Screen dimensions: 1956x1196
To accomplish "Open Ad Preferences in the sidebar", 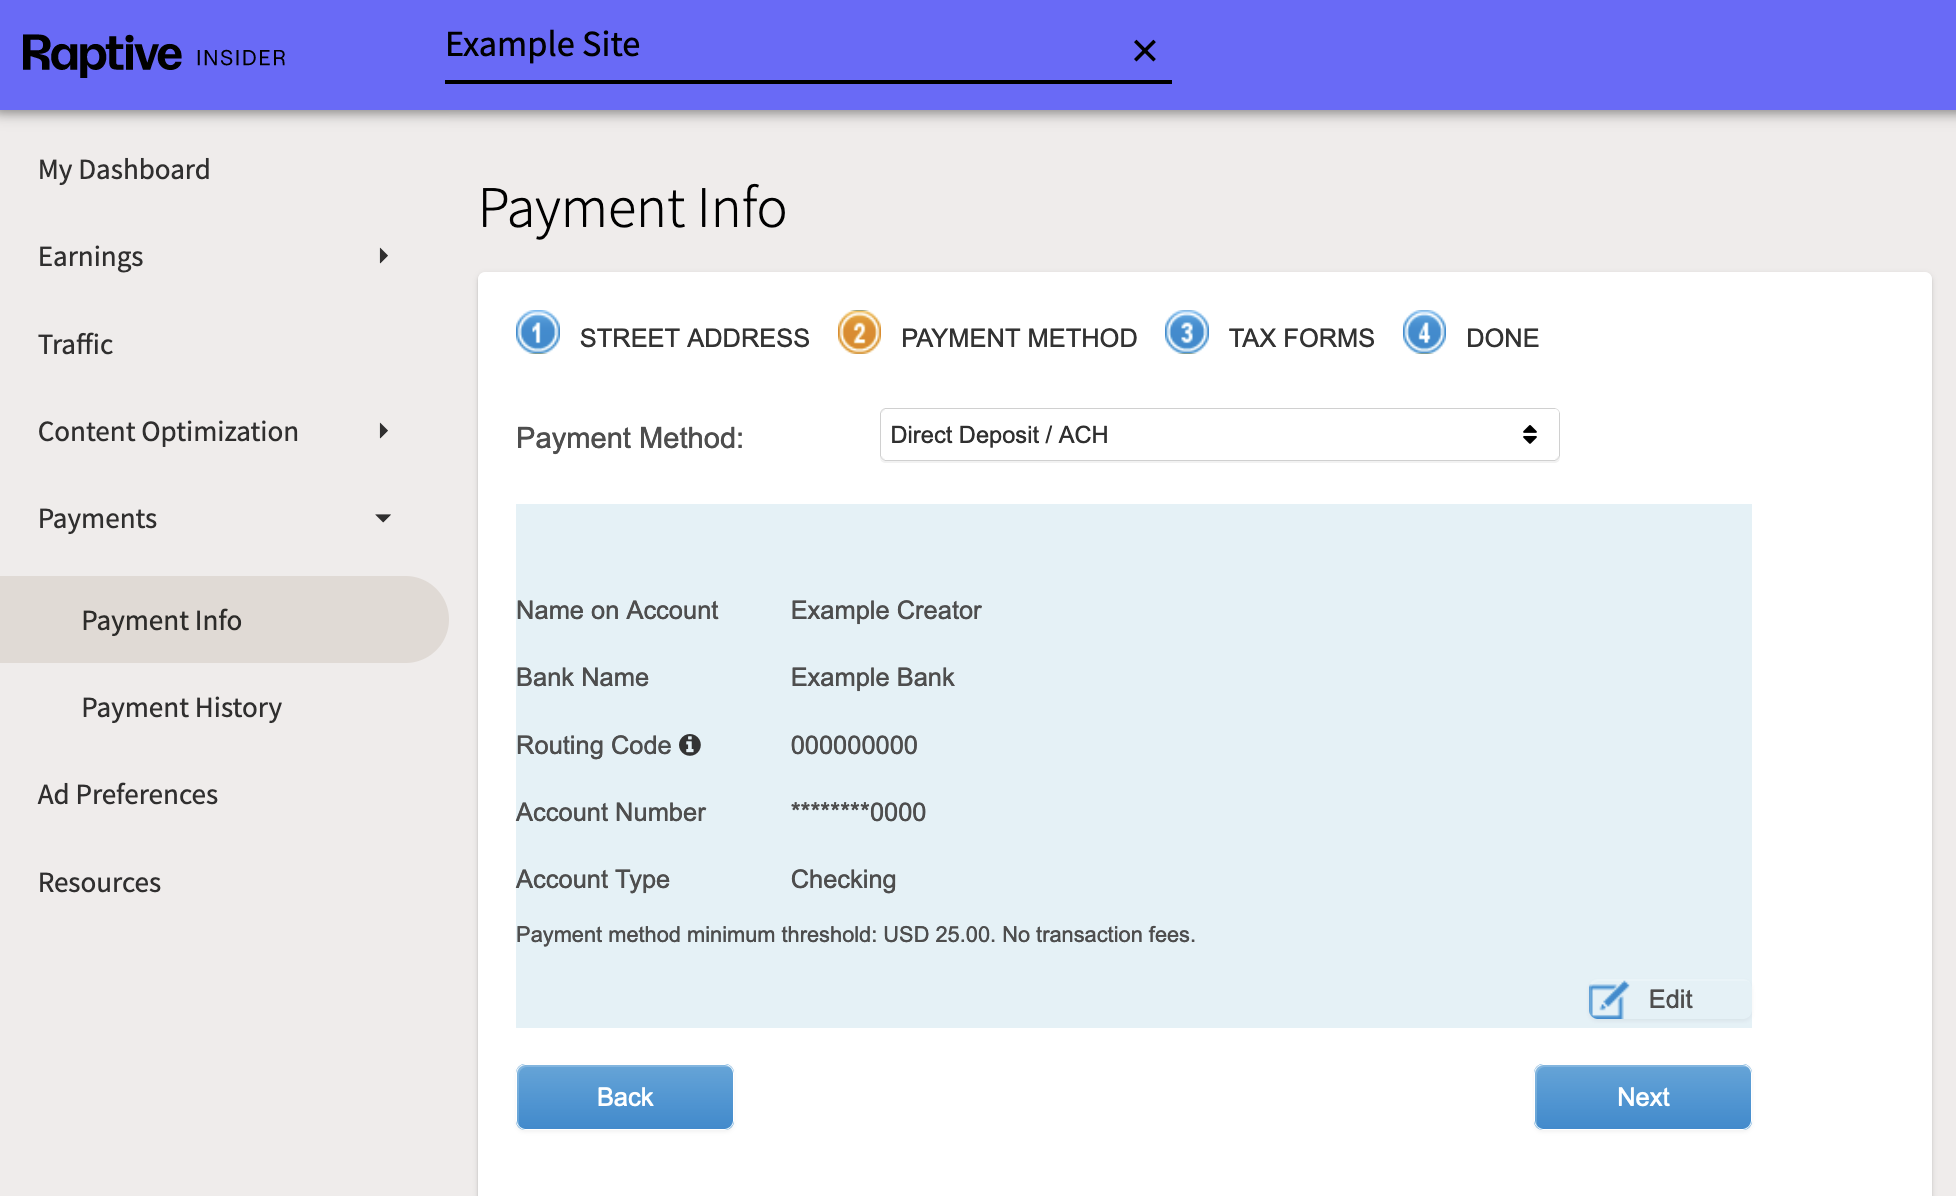I will tap(128, 794).
